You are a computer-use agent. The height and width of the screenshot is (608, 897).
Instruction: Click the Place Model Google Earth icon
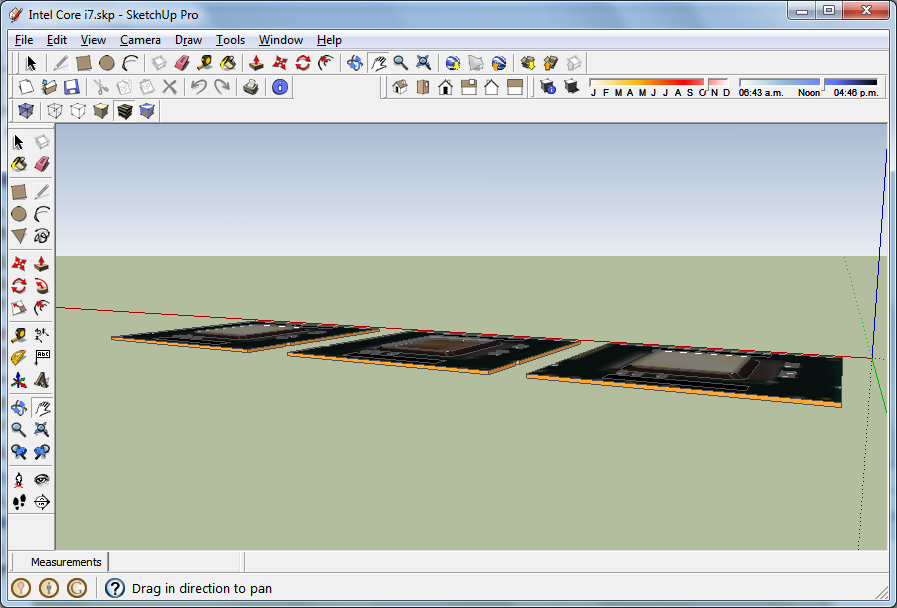499,63
